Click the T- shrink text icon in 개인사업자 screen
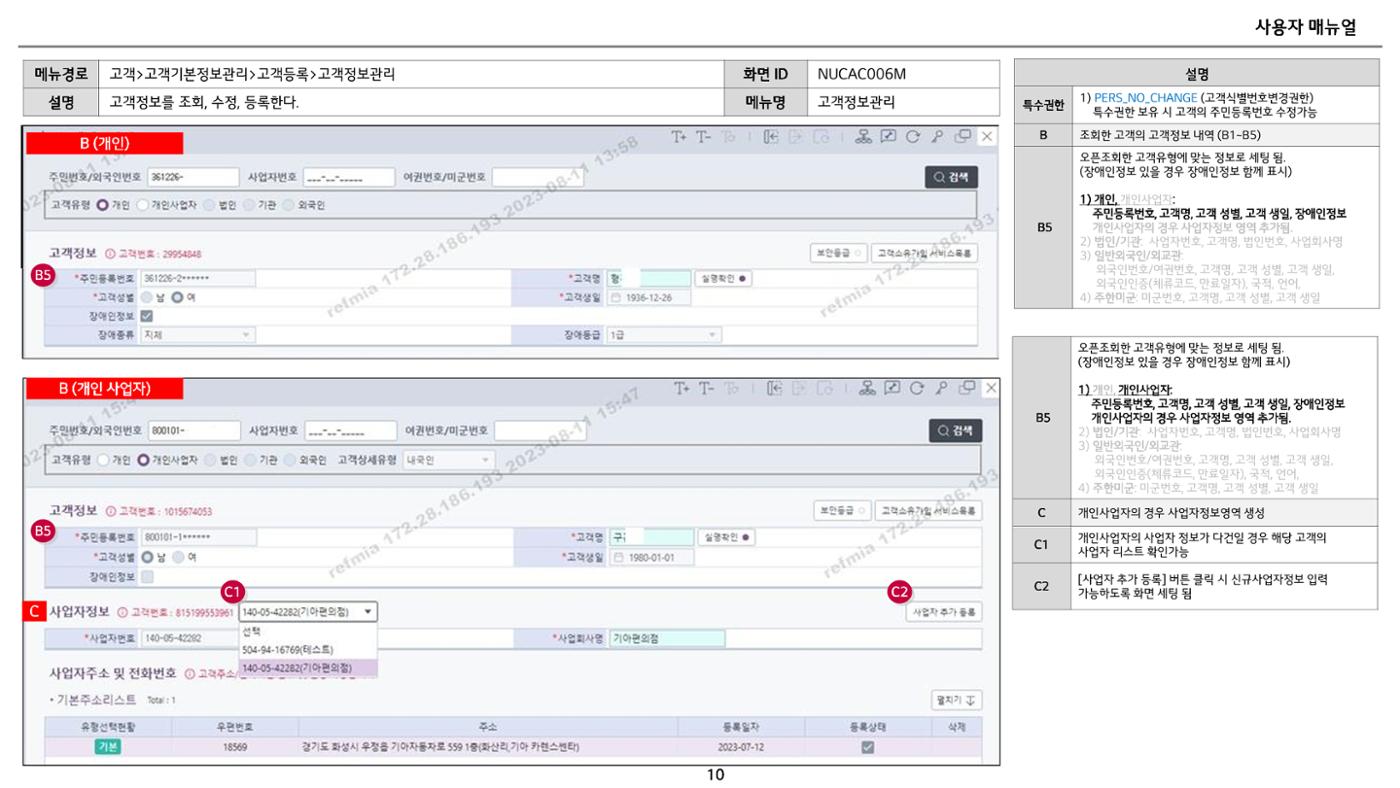 click(x=708, y=387)
